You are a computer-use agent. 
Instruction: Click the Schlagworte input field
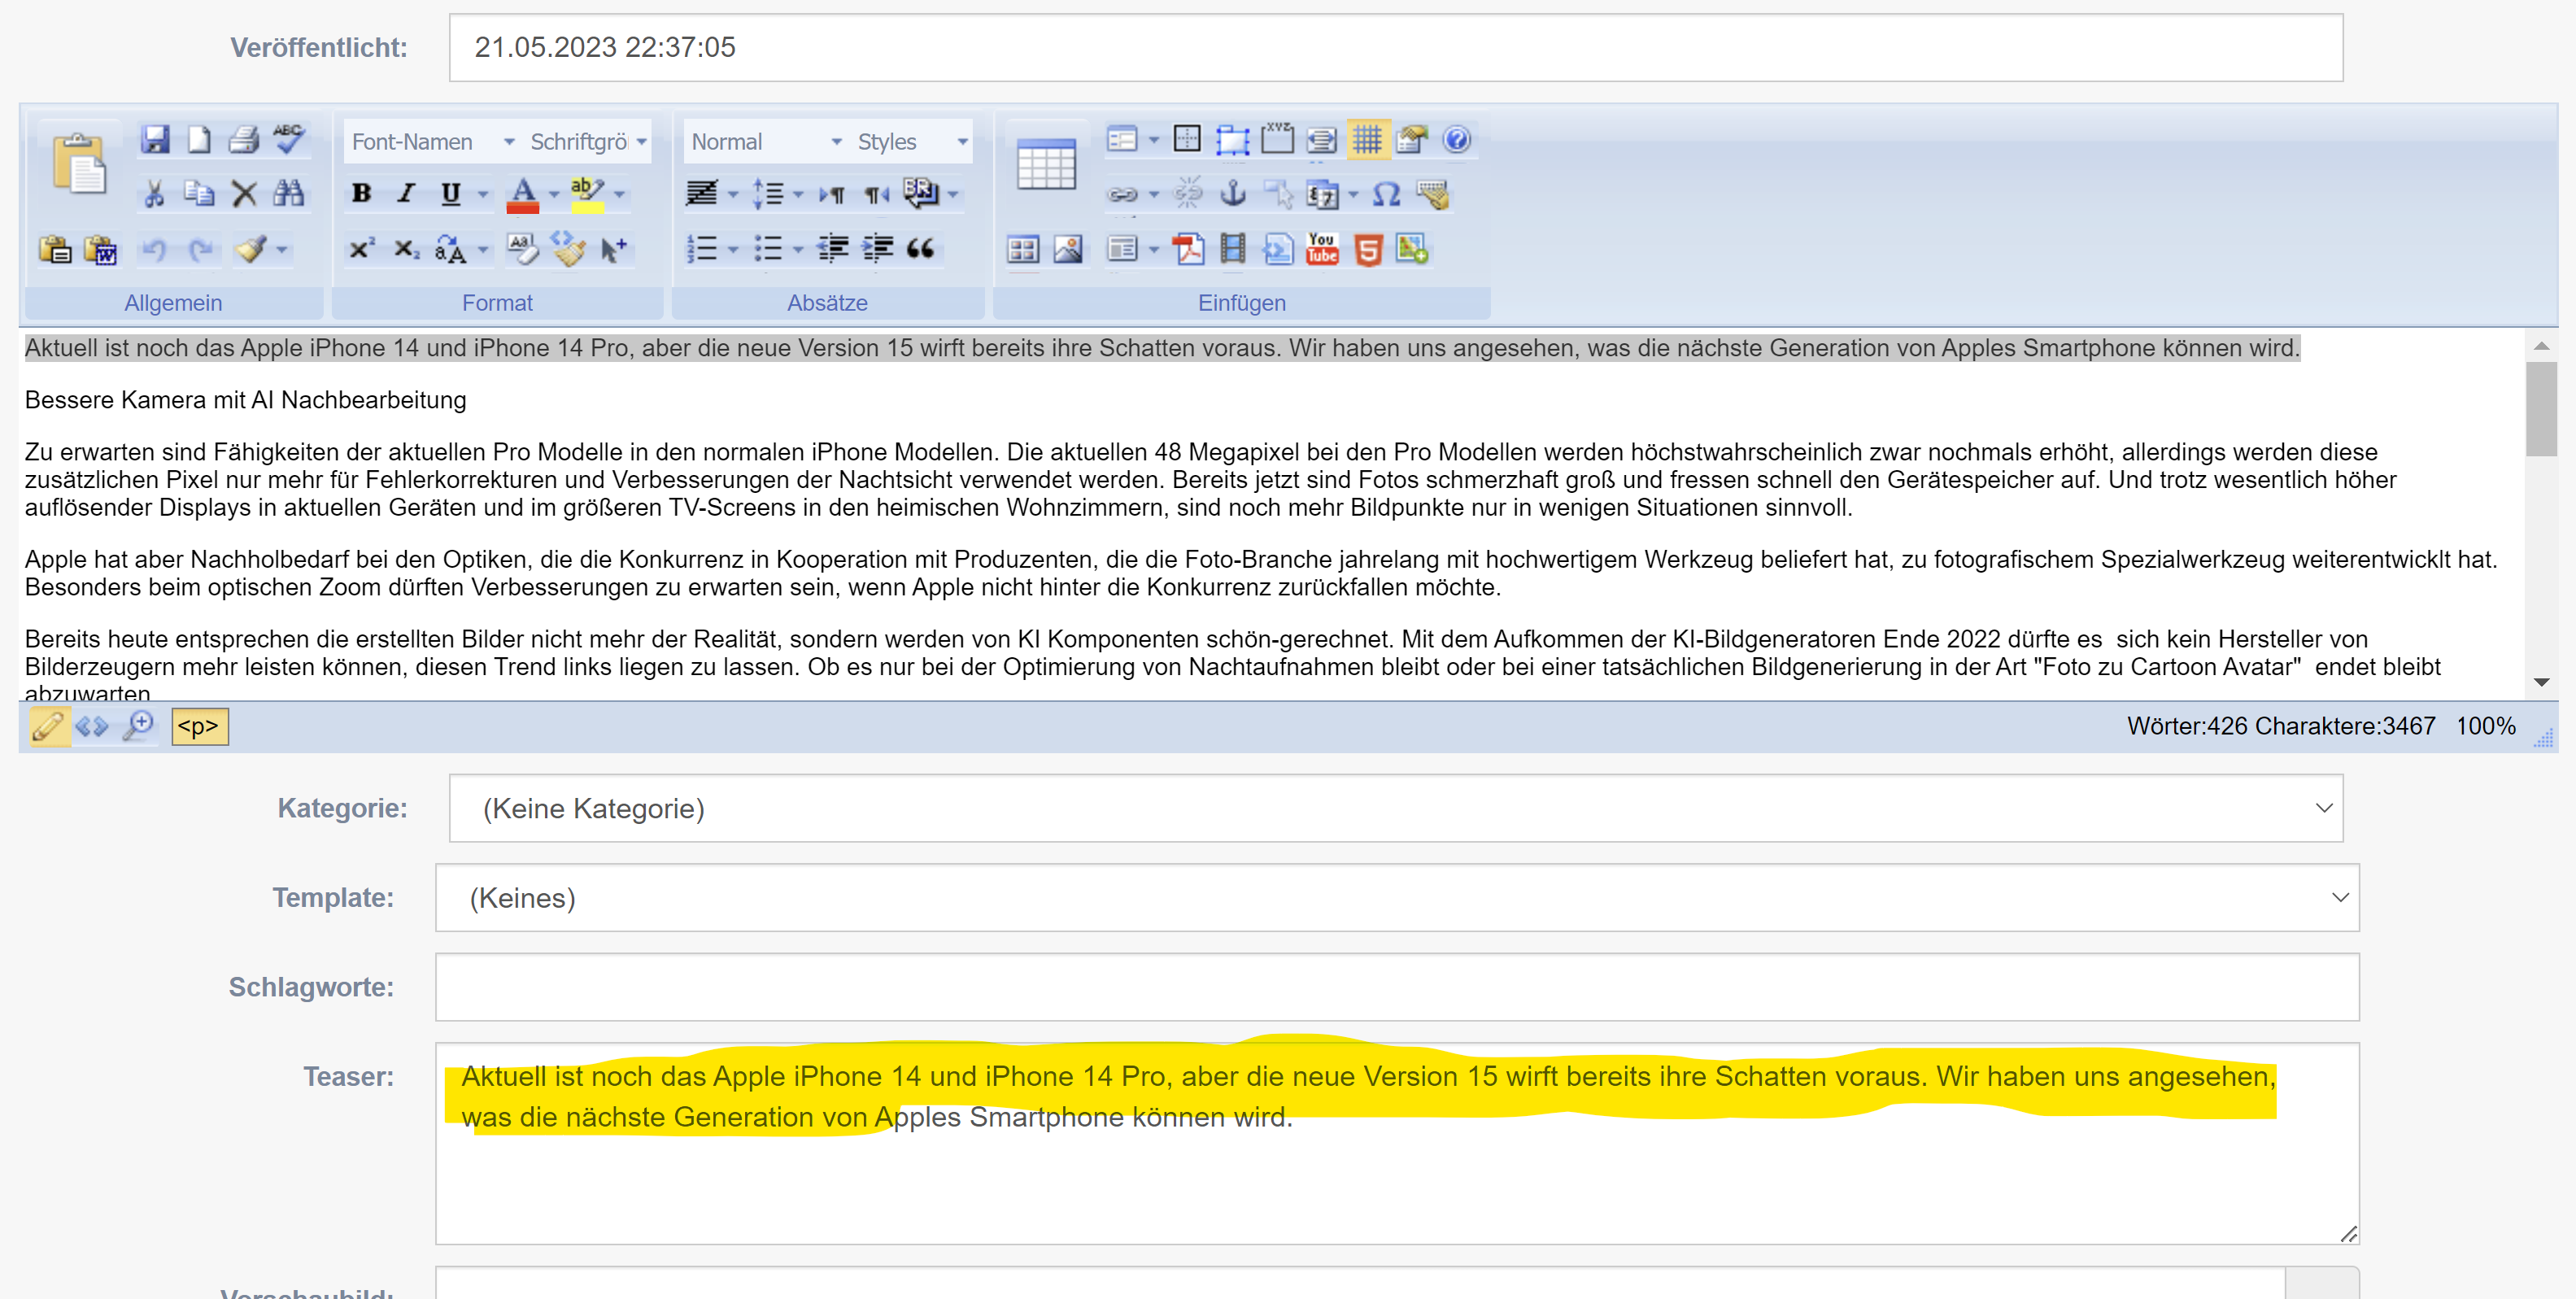coord(1397,987)
